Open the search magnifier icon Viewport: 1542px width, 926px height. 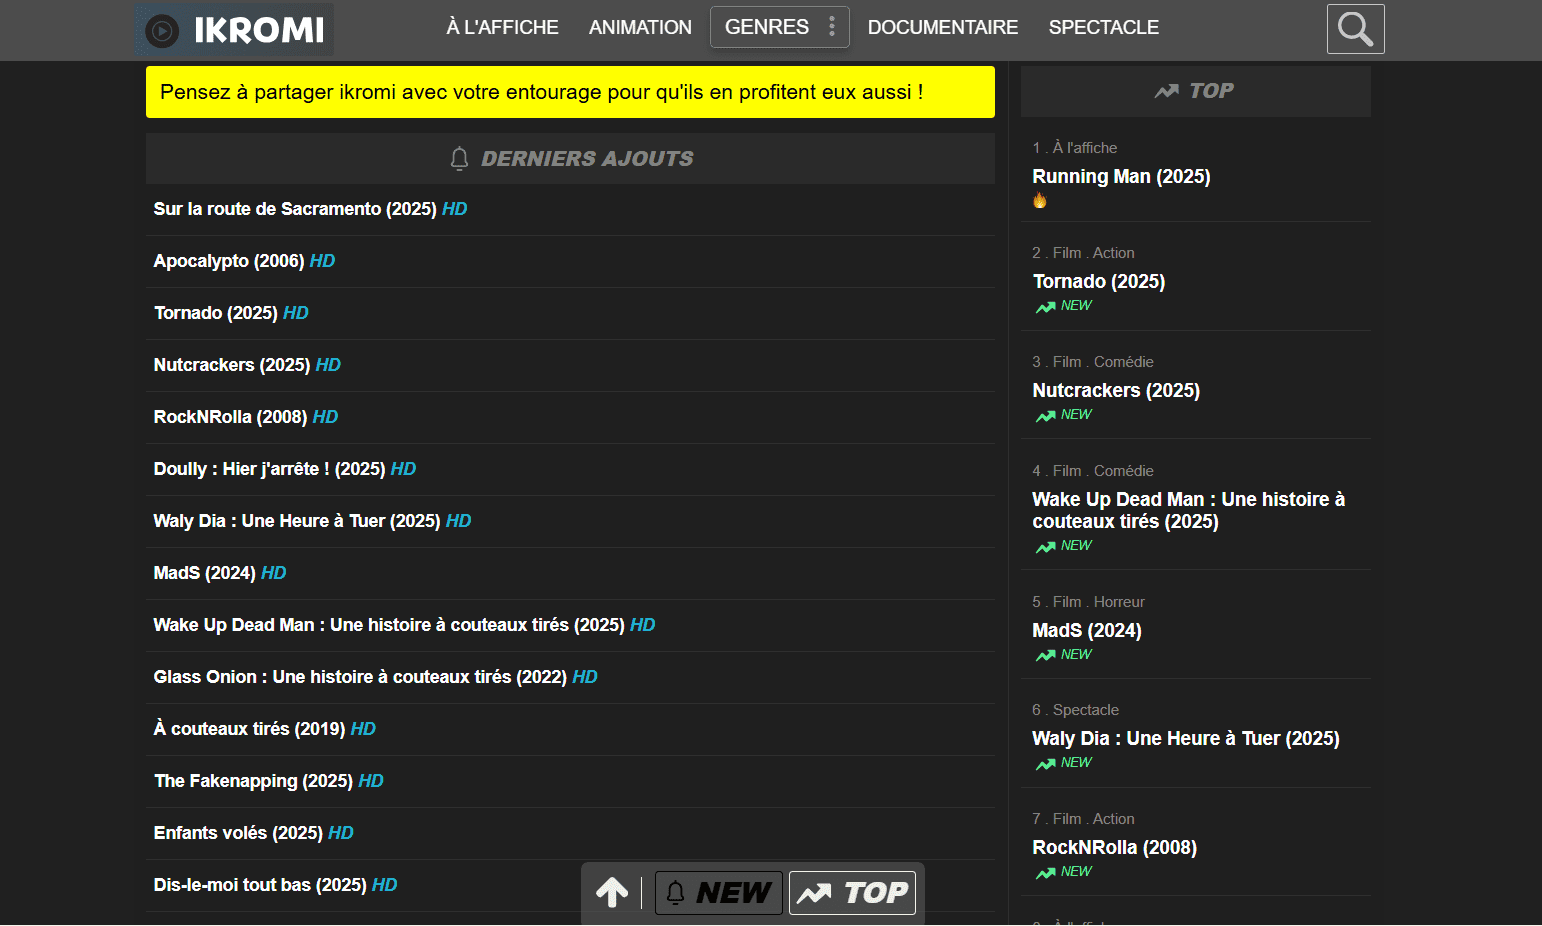click(x=1355, y=29)
